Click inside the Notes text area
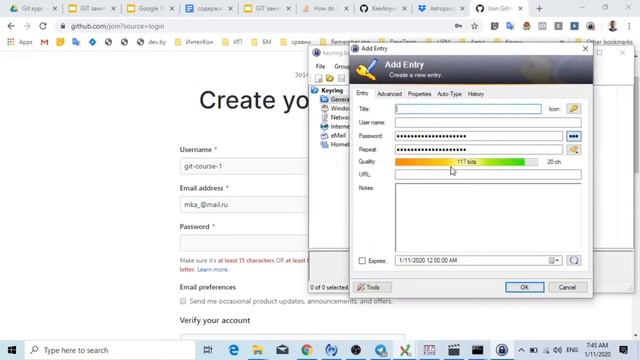 [x=488, y=217]
